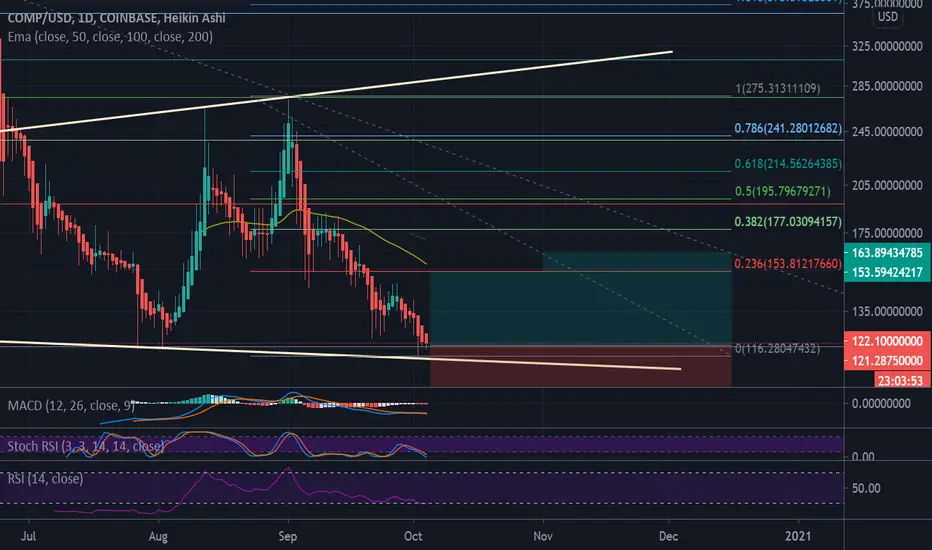Click the 122.10 red price tag
The width and height of the screenshot is (932, 550).
887,341
